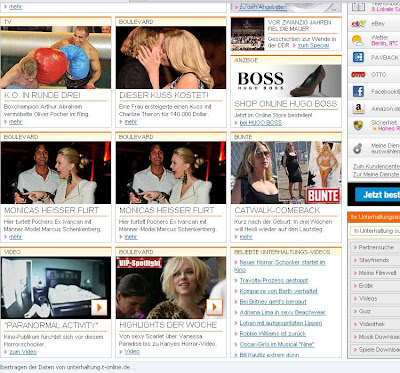
Task: Click the Hugo Boss shoe advertisement image
Action: 286,81
